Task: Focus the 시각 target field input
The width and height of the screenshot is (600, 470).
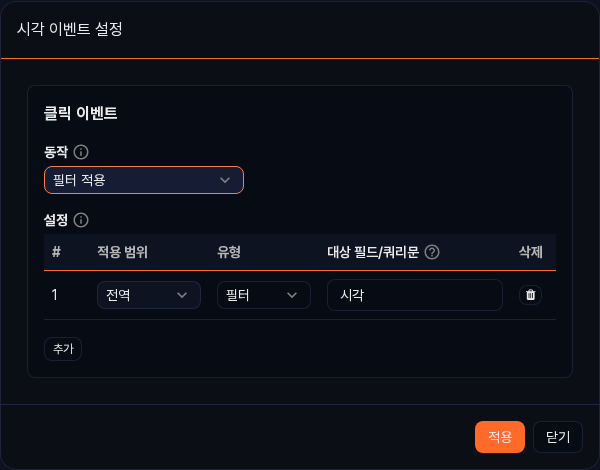Action: [x=414, y=295]
